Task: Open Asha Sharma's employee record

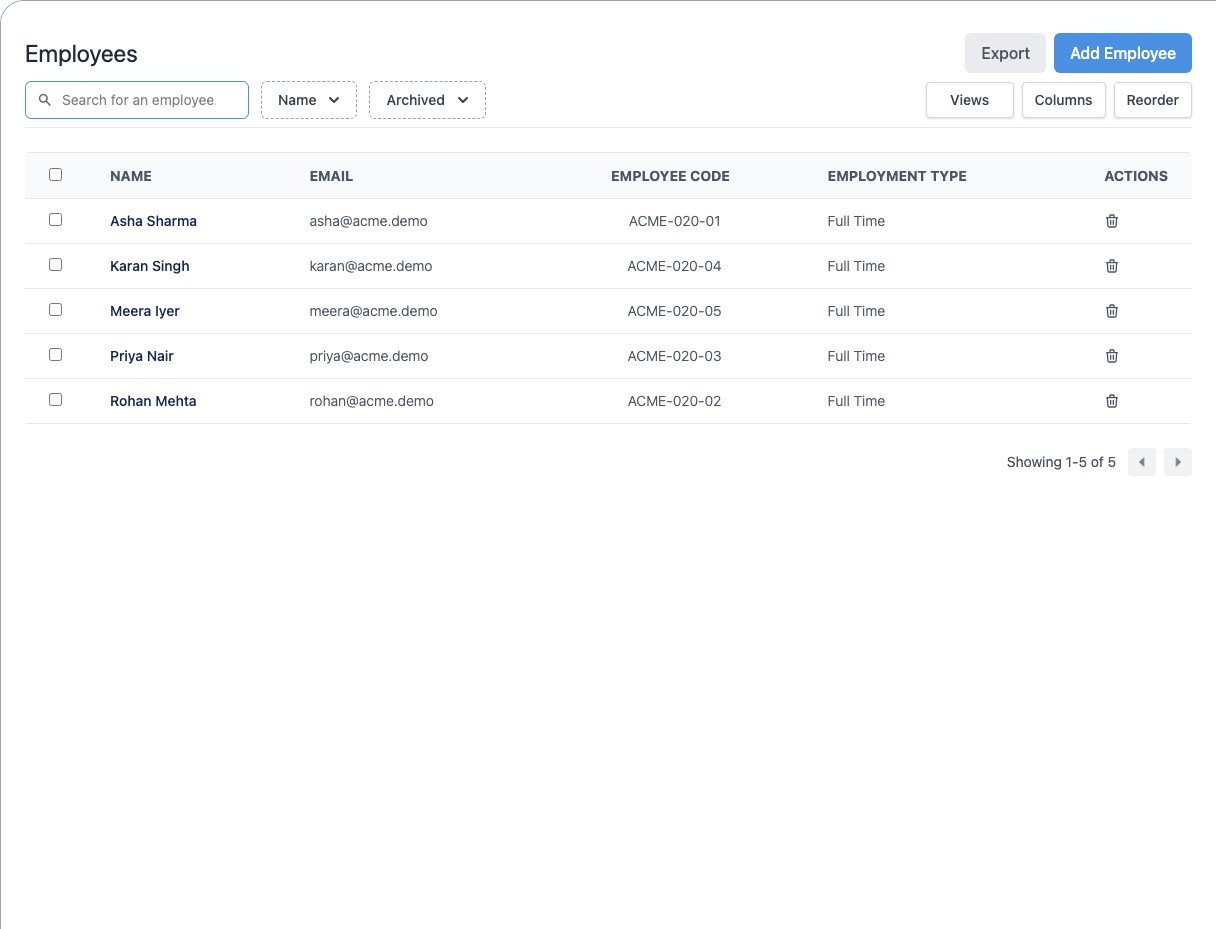Action: [153, 221]
